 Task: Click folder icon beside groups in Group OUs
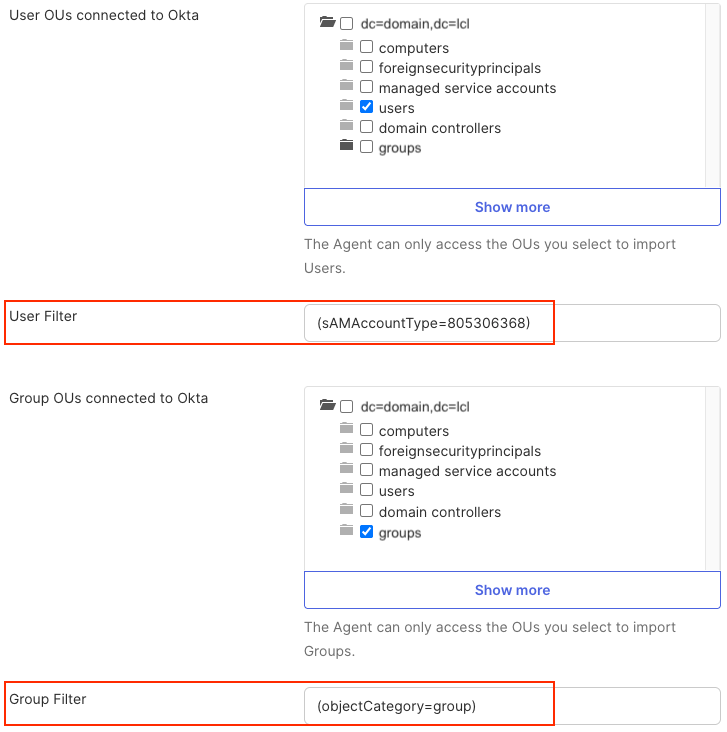(346, 531)
